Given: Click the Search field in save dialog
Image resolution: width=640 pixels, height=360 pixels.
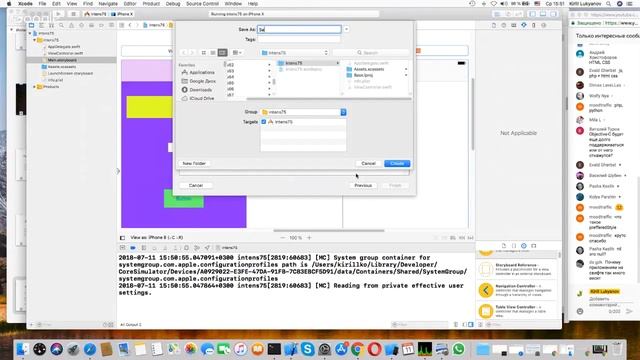Looking at the screenshot, I should [x=371, y=53].
